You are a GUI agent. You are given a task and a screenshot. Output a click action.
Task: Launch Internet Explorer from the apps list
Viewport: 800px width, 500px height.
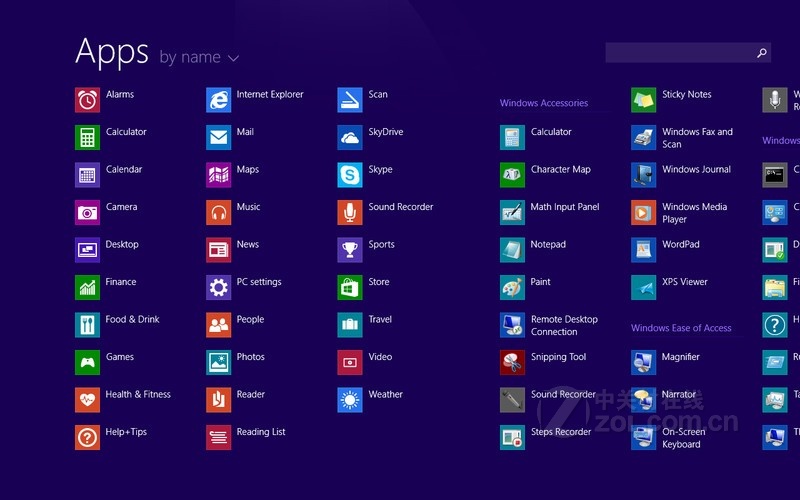[x=218, y=100]
